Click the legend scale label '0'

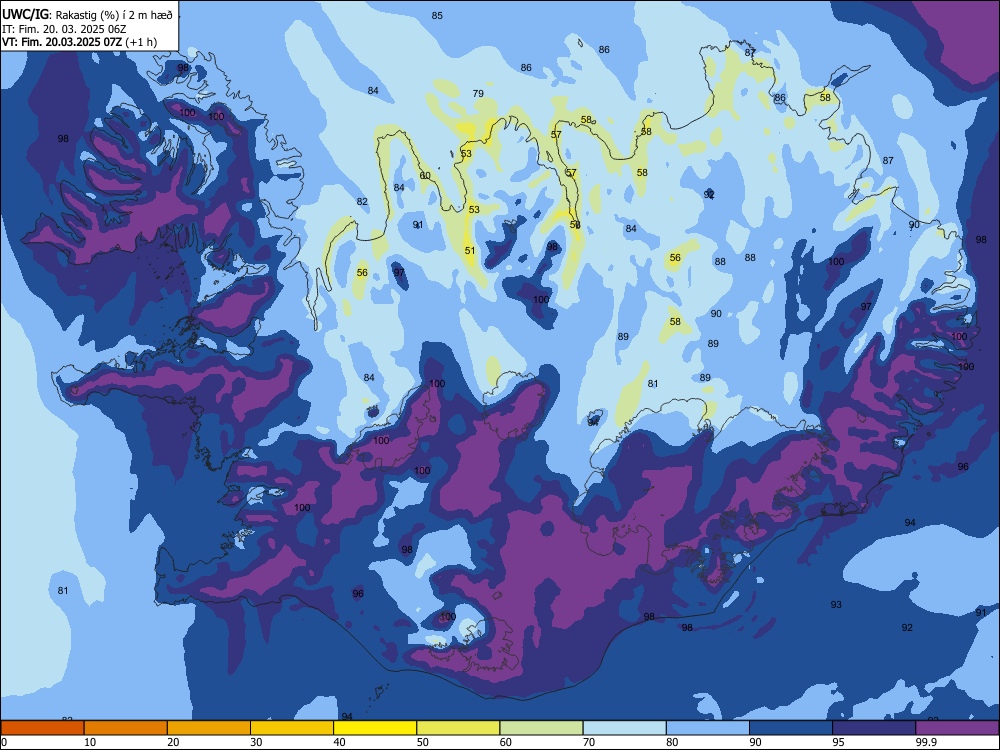[4, 742]
